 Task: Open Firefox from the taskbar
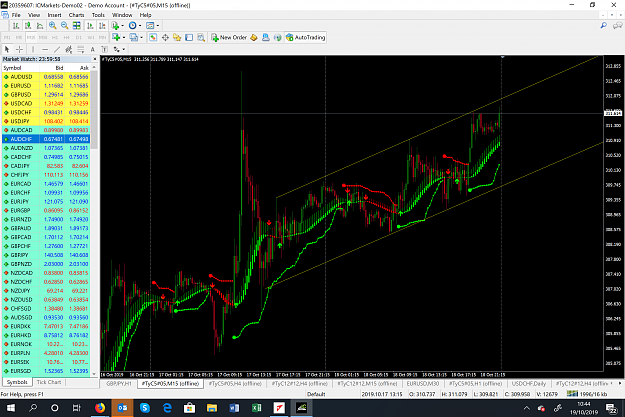pyautogui.click(x=100, y=408)
